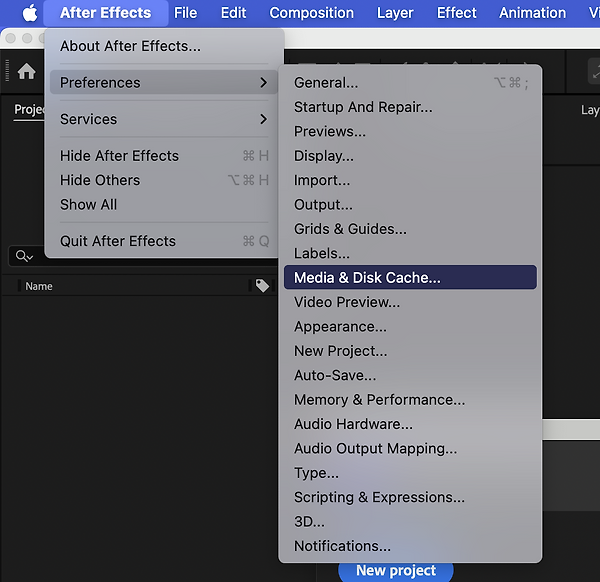600x582 pixels.
Task: Expand the Services submenu arrow
Action: coord(263,119)
